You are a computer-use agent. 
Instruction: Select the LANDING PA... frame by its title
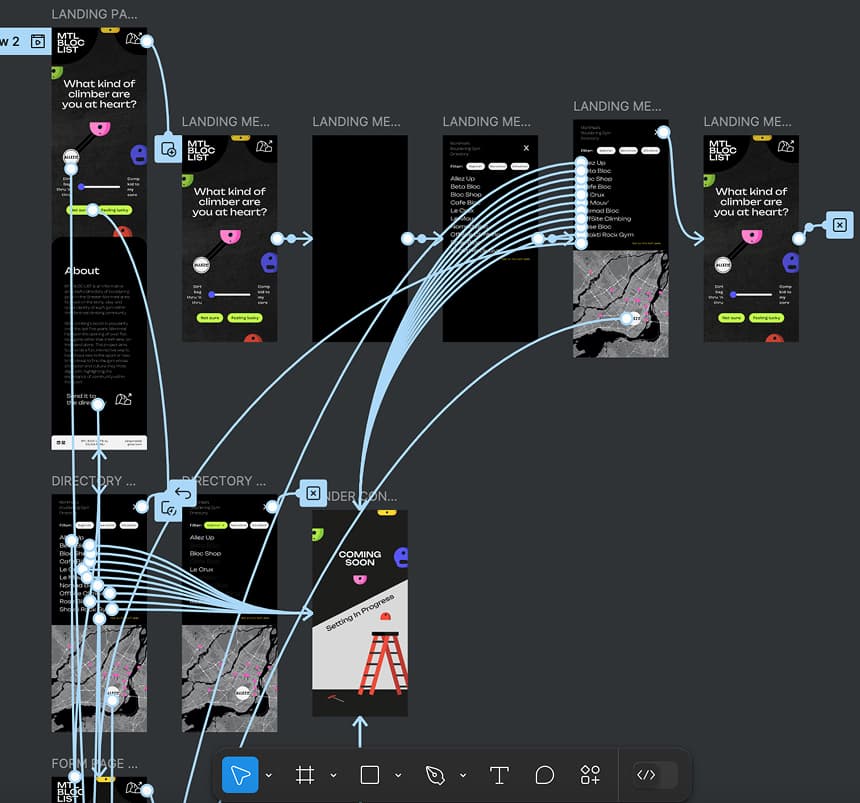click(x=93, y=14)
